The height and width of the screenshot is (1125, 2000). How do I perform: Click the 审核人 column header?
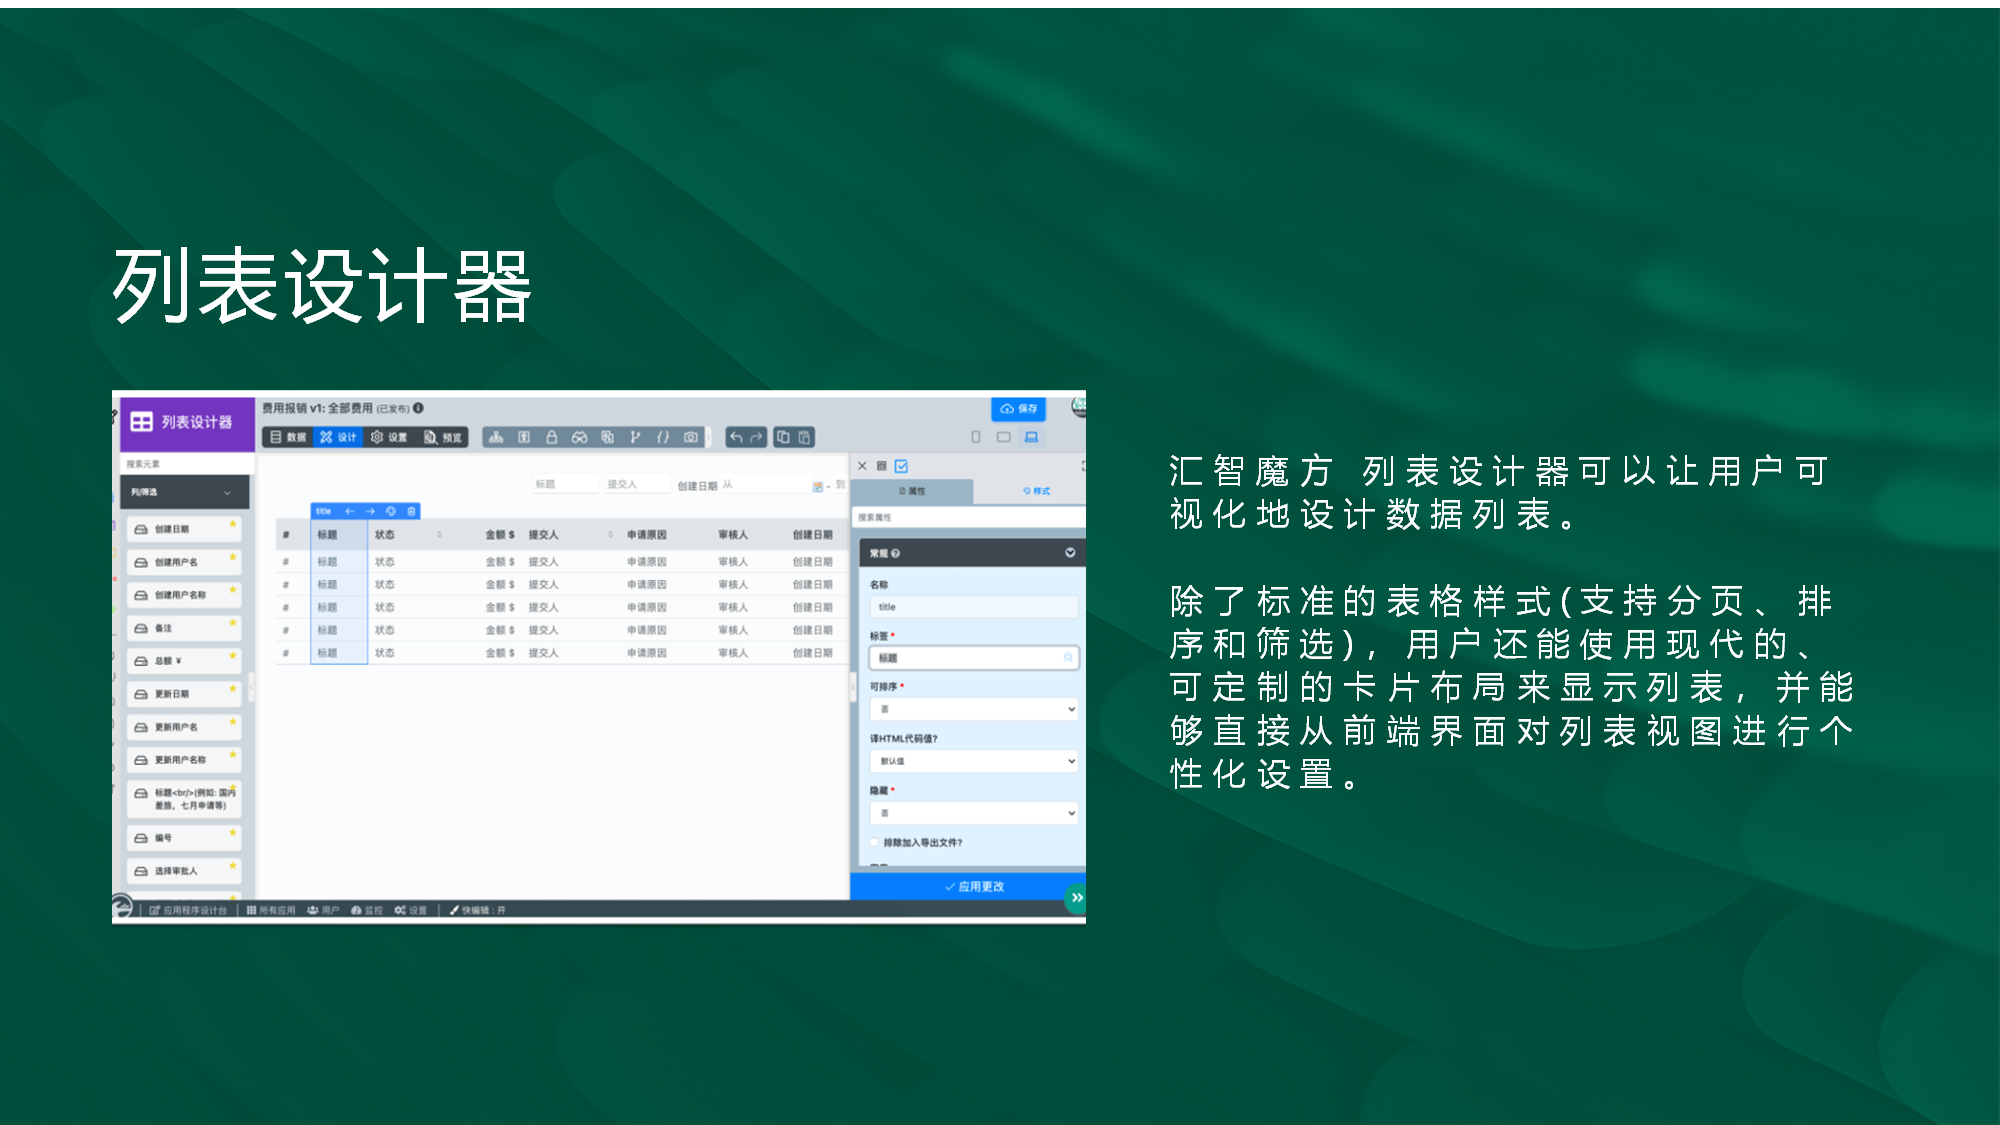click(x=733, y=535)
